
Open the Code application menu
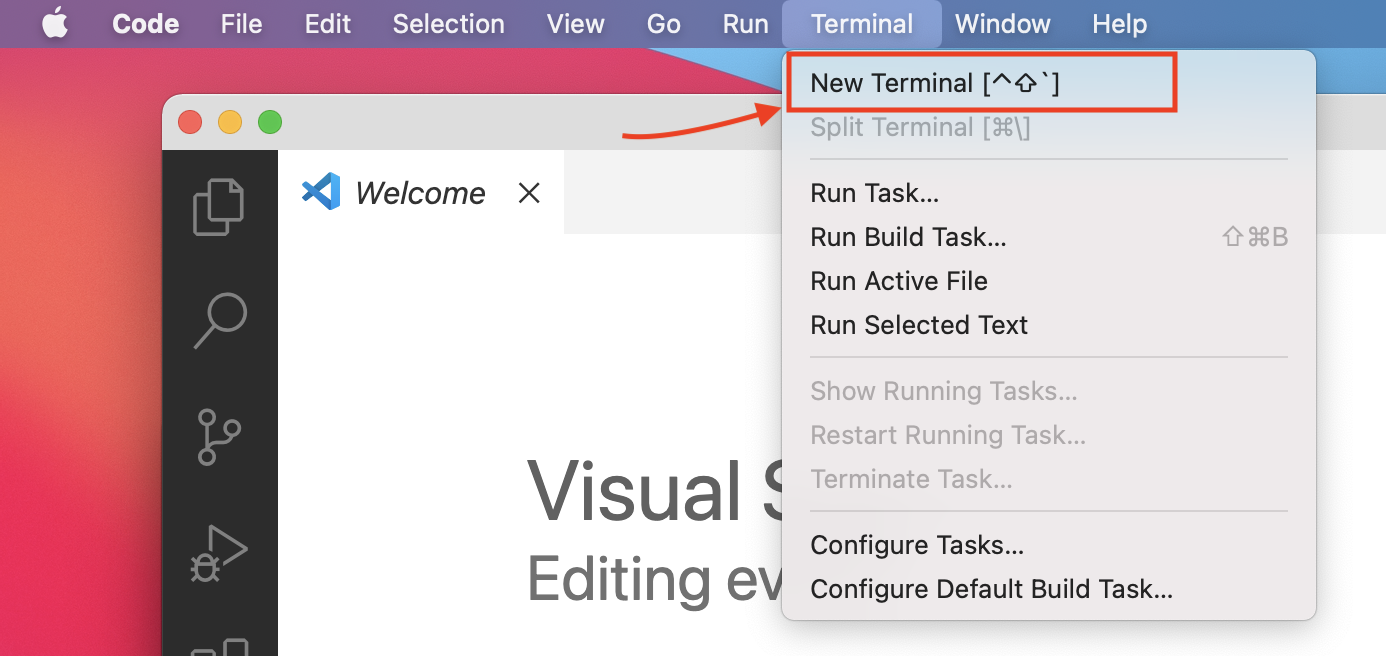pos(145,24)
